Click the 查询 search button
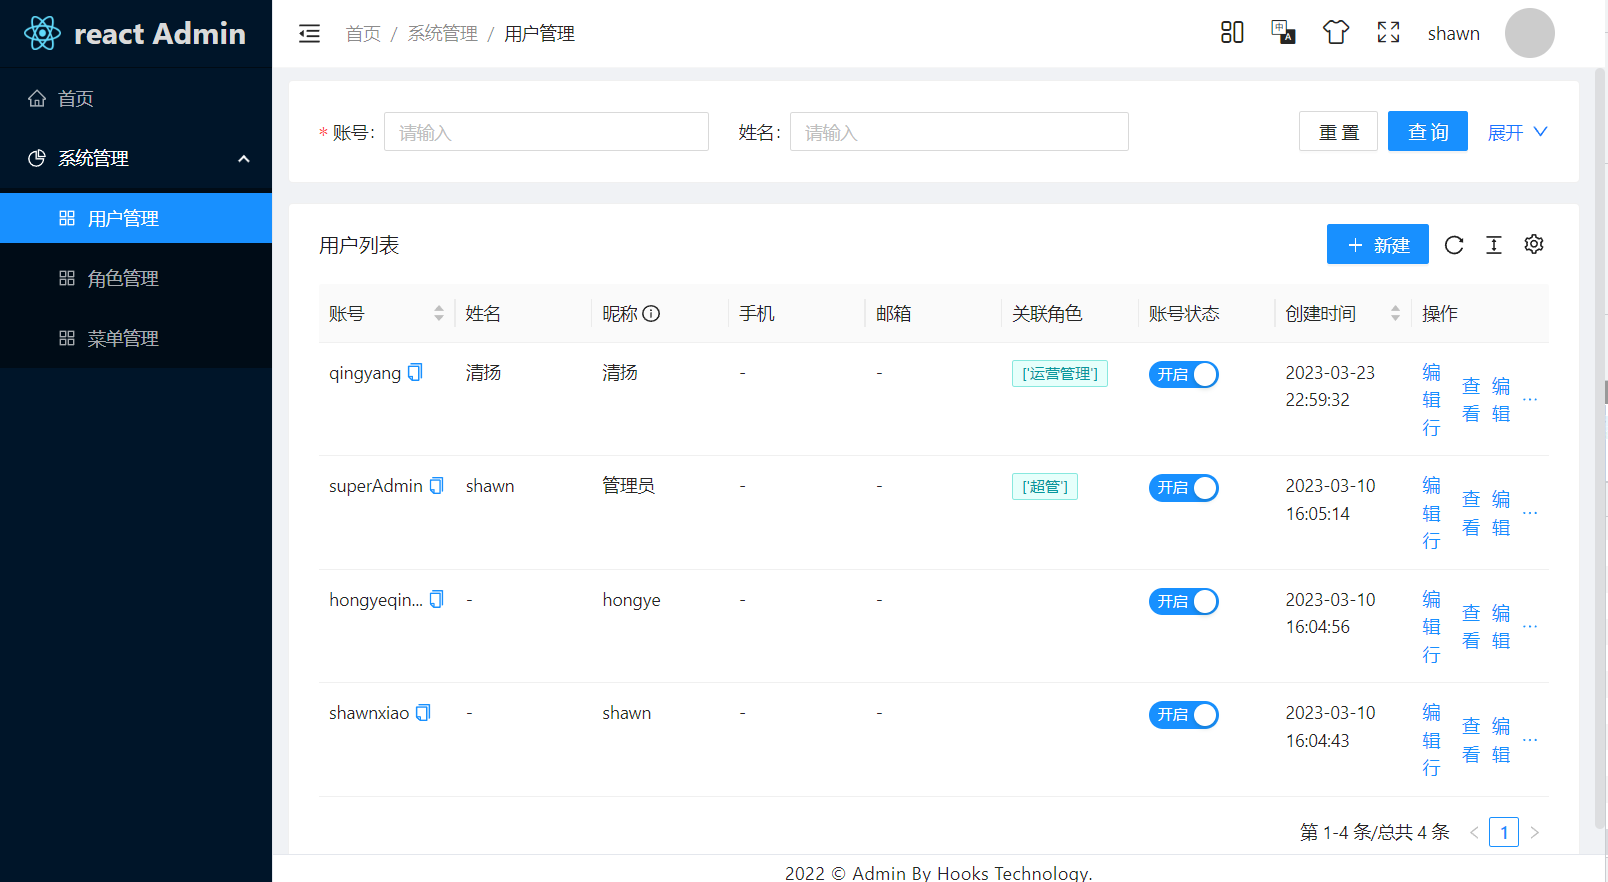 coord(1428,131)
